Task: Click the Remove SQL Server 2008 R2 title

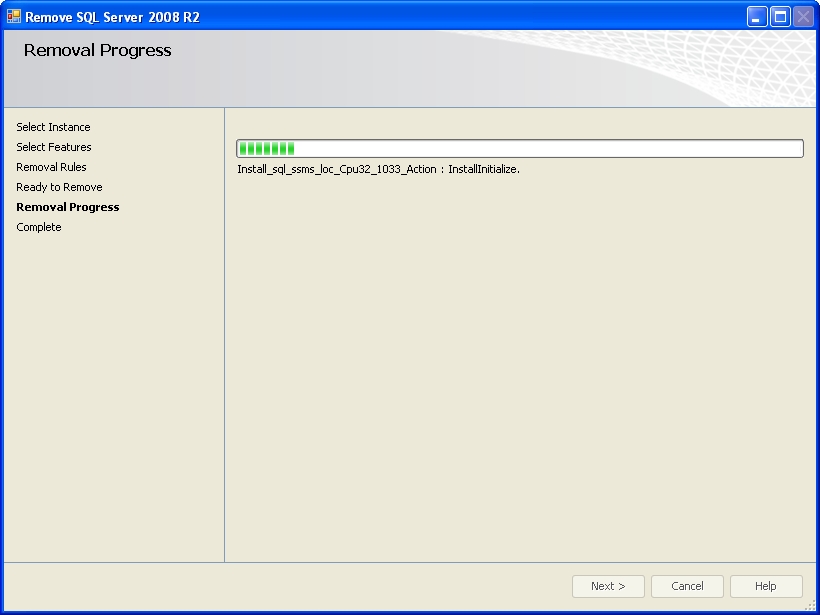Action: pyautogui.click(x=112, y=17)
